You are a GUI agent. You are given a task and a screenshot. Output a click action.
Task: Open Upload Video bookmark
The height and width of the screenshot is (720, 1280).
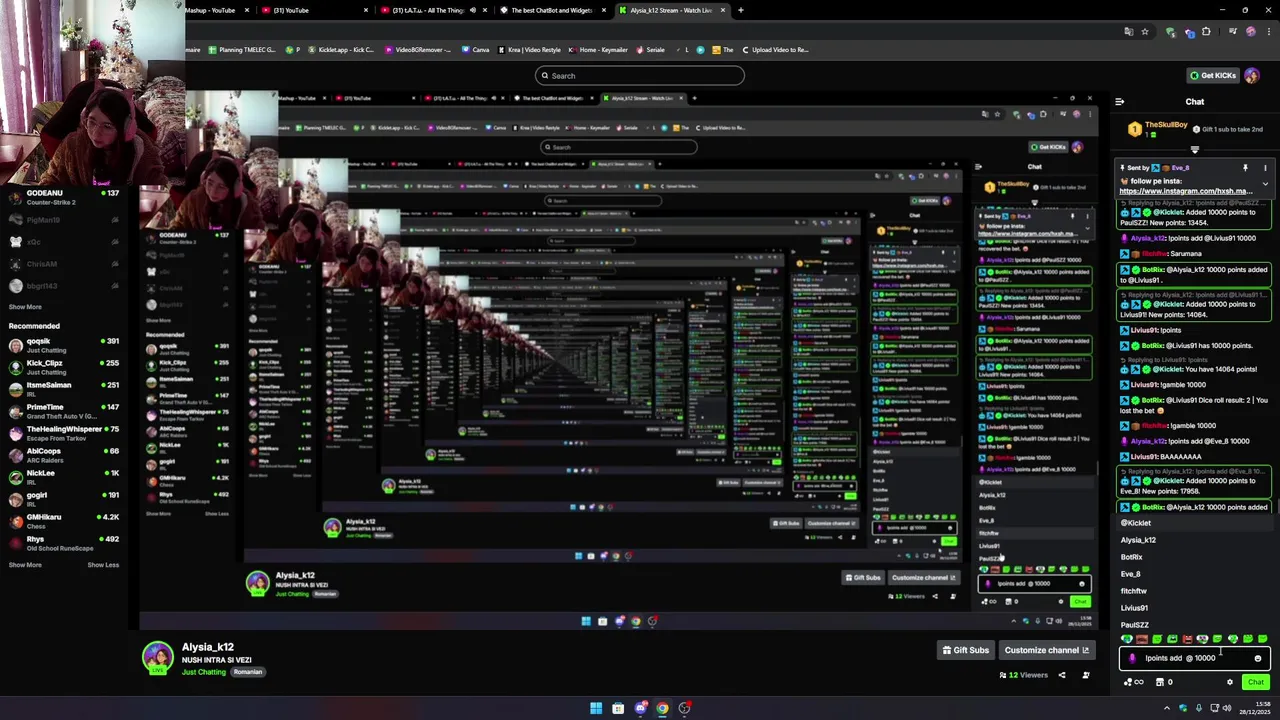coord(774,49)
